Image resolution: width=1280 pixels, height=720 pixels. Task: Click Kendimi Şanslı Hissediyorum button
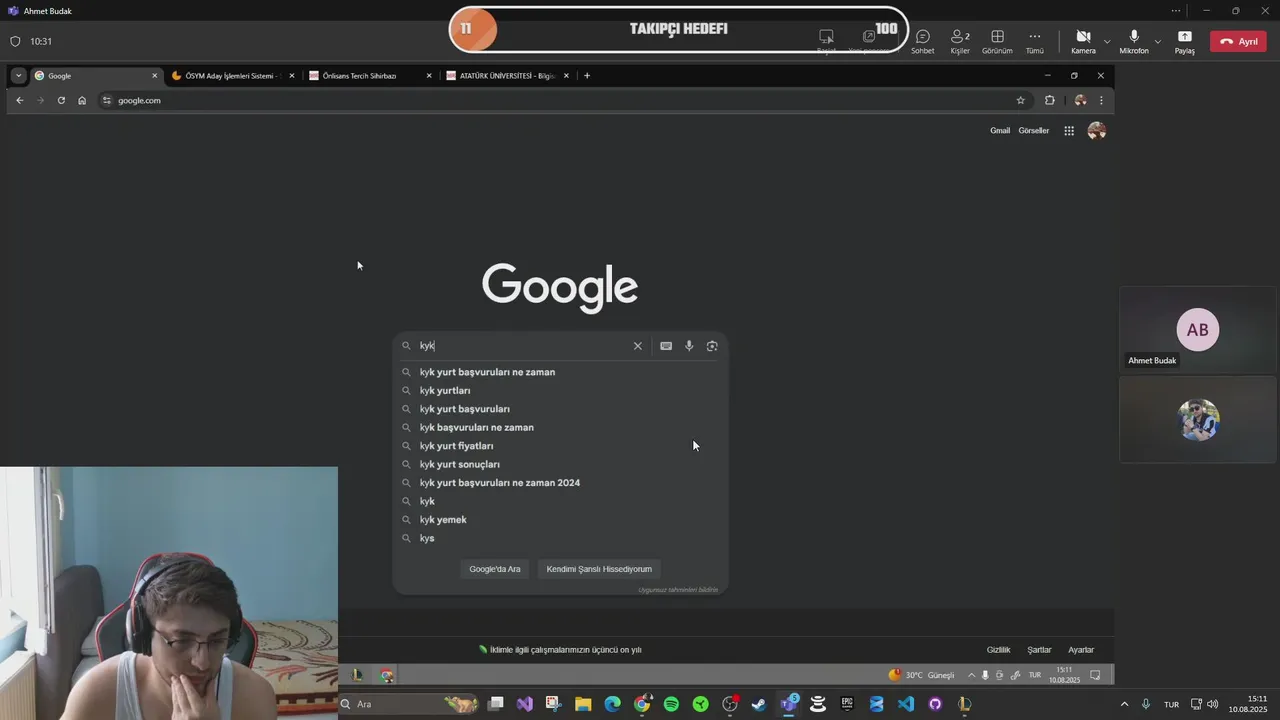(x=599, y=569)
